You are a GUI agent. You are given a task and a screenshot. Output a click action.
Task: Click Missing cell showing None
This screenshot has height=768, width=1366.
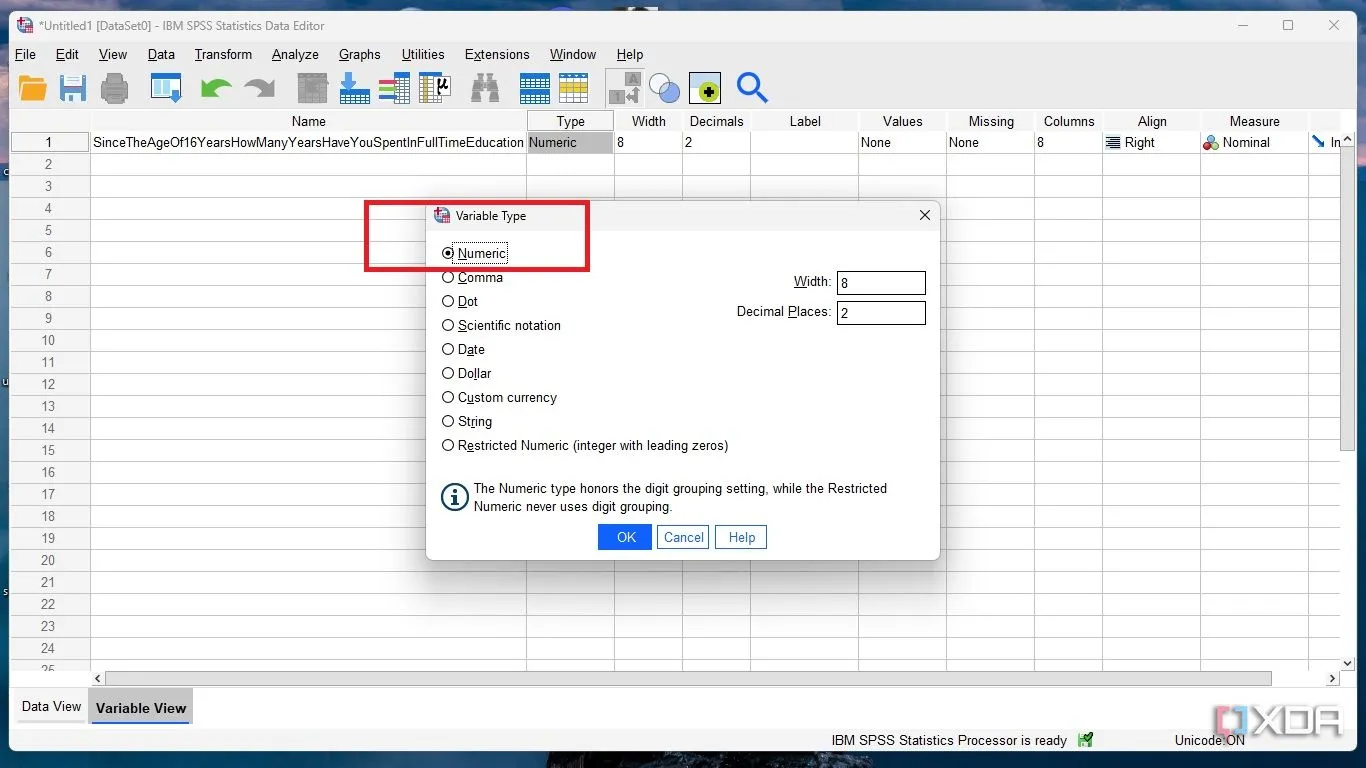990,142
